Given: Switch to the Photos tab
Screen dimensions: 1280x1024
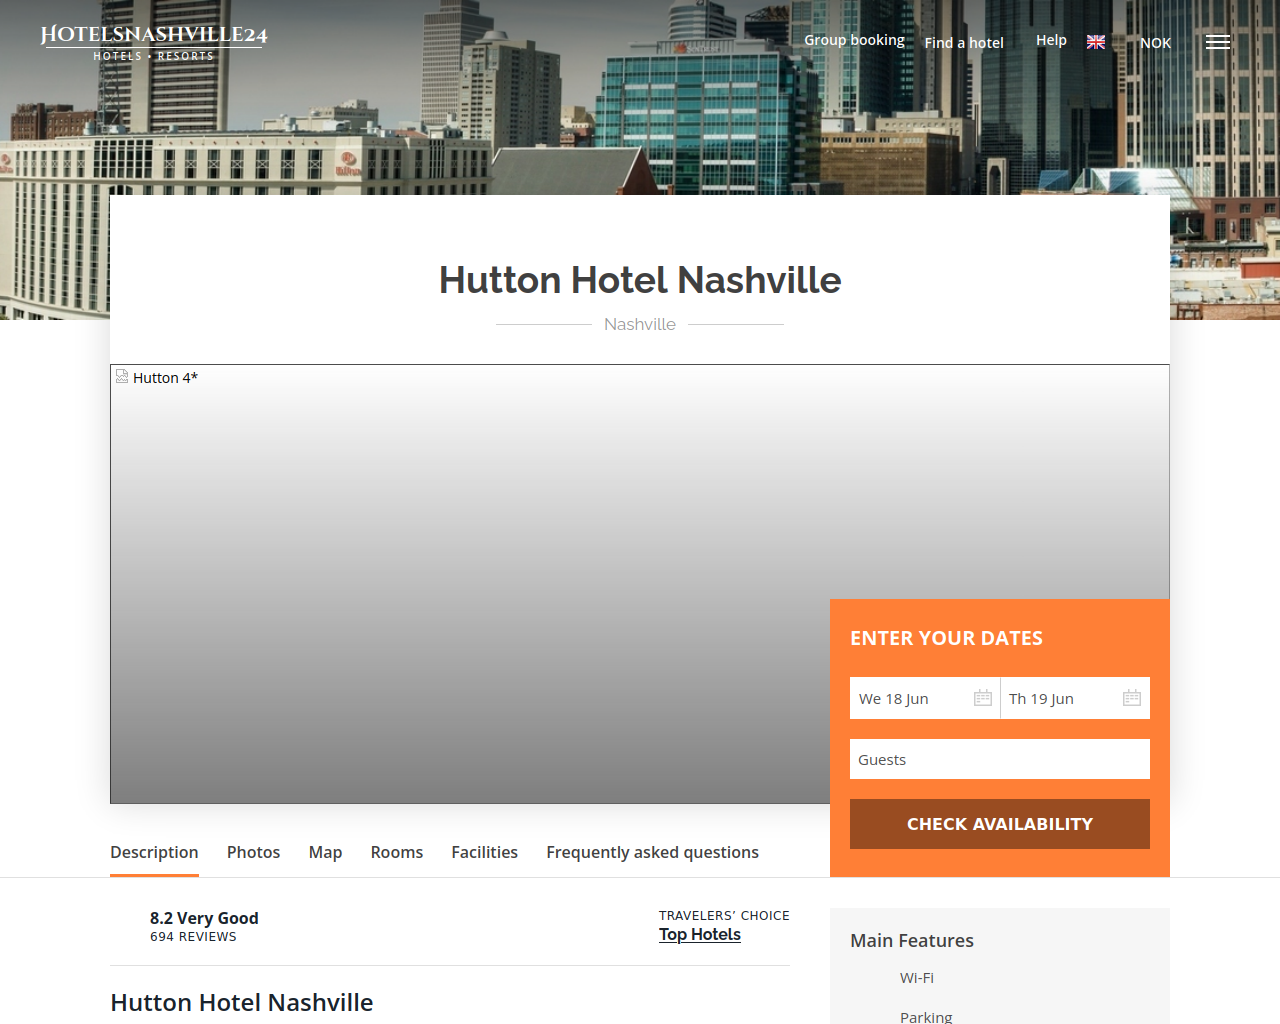Looking at the screenshot, I should [x=253, y=852].
